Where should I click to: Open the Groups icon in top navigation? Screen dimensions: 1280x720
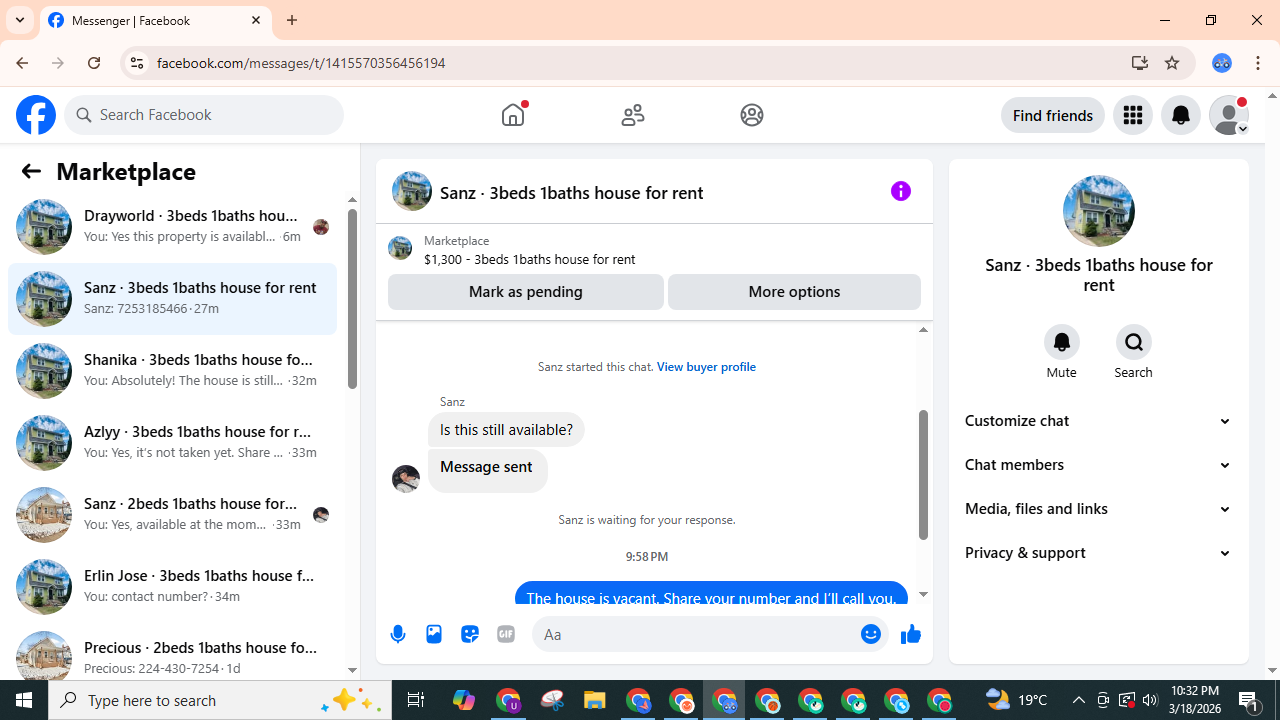(752, 115)
